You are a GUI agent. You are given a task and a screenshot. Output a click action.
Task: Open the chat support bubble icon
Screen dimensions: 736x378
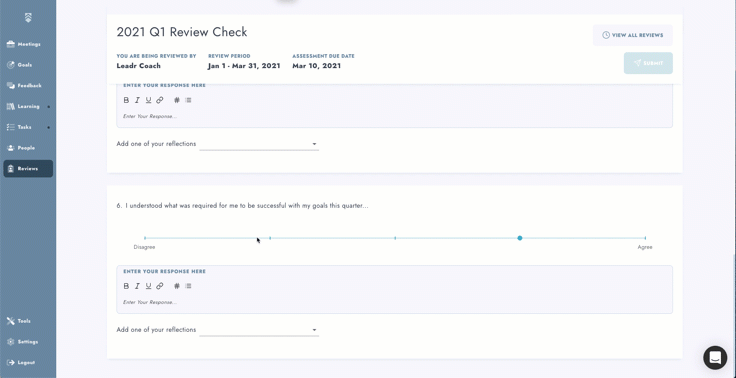pyautogui.click(x=715, y=357)
